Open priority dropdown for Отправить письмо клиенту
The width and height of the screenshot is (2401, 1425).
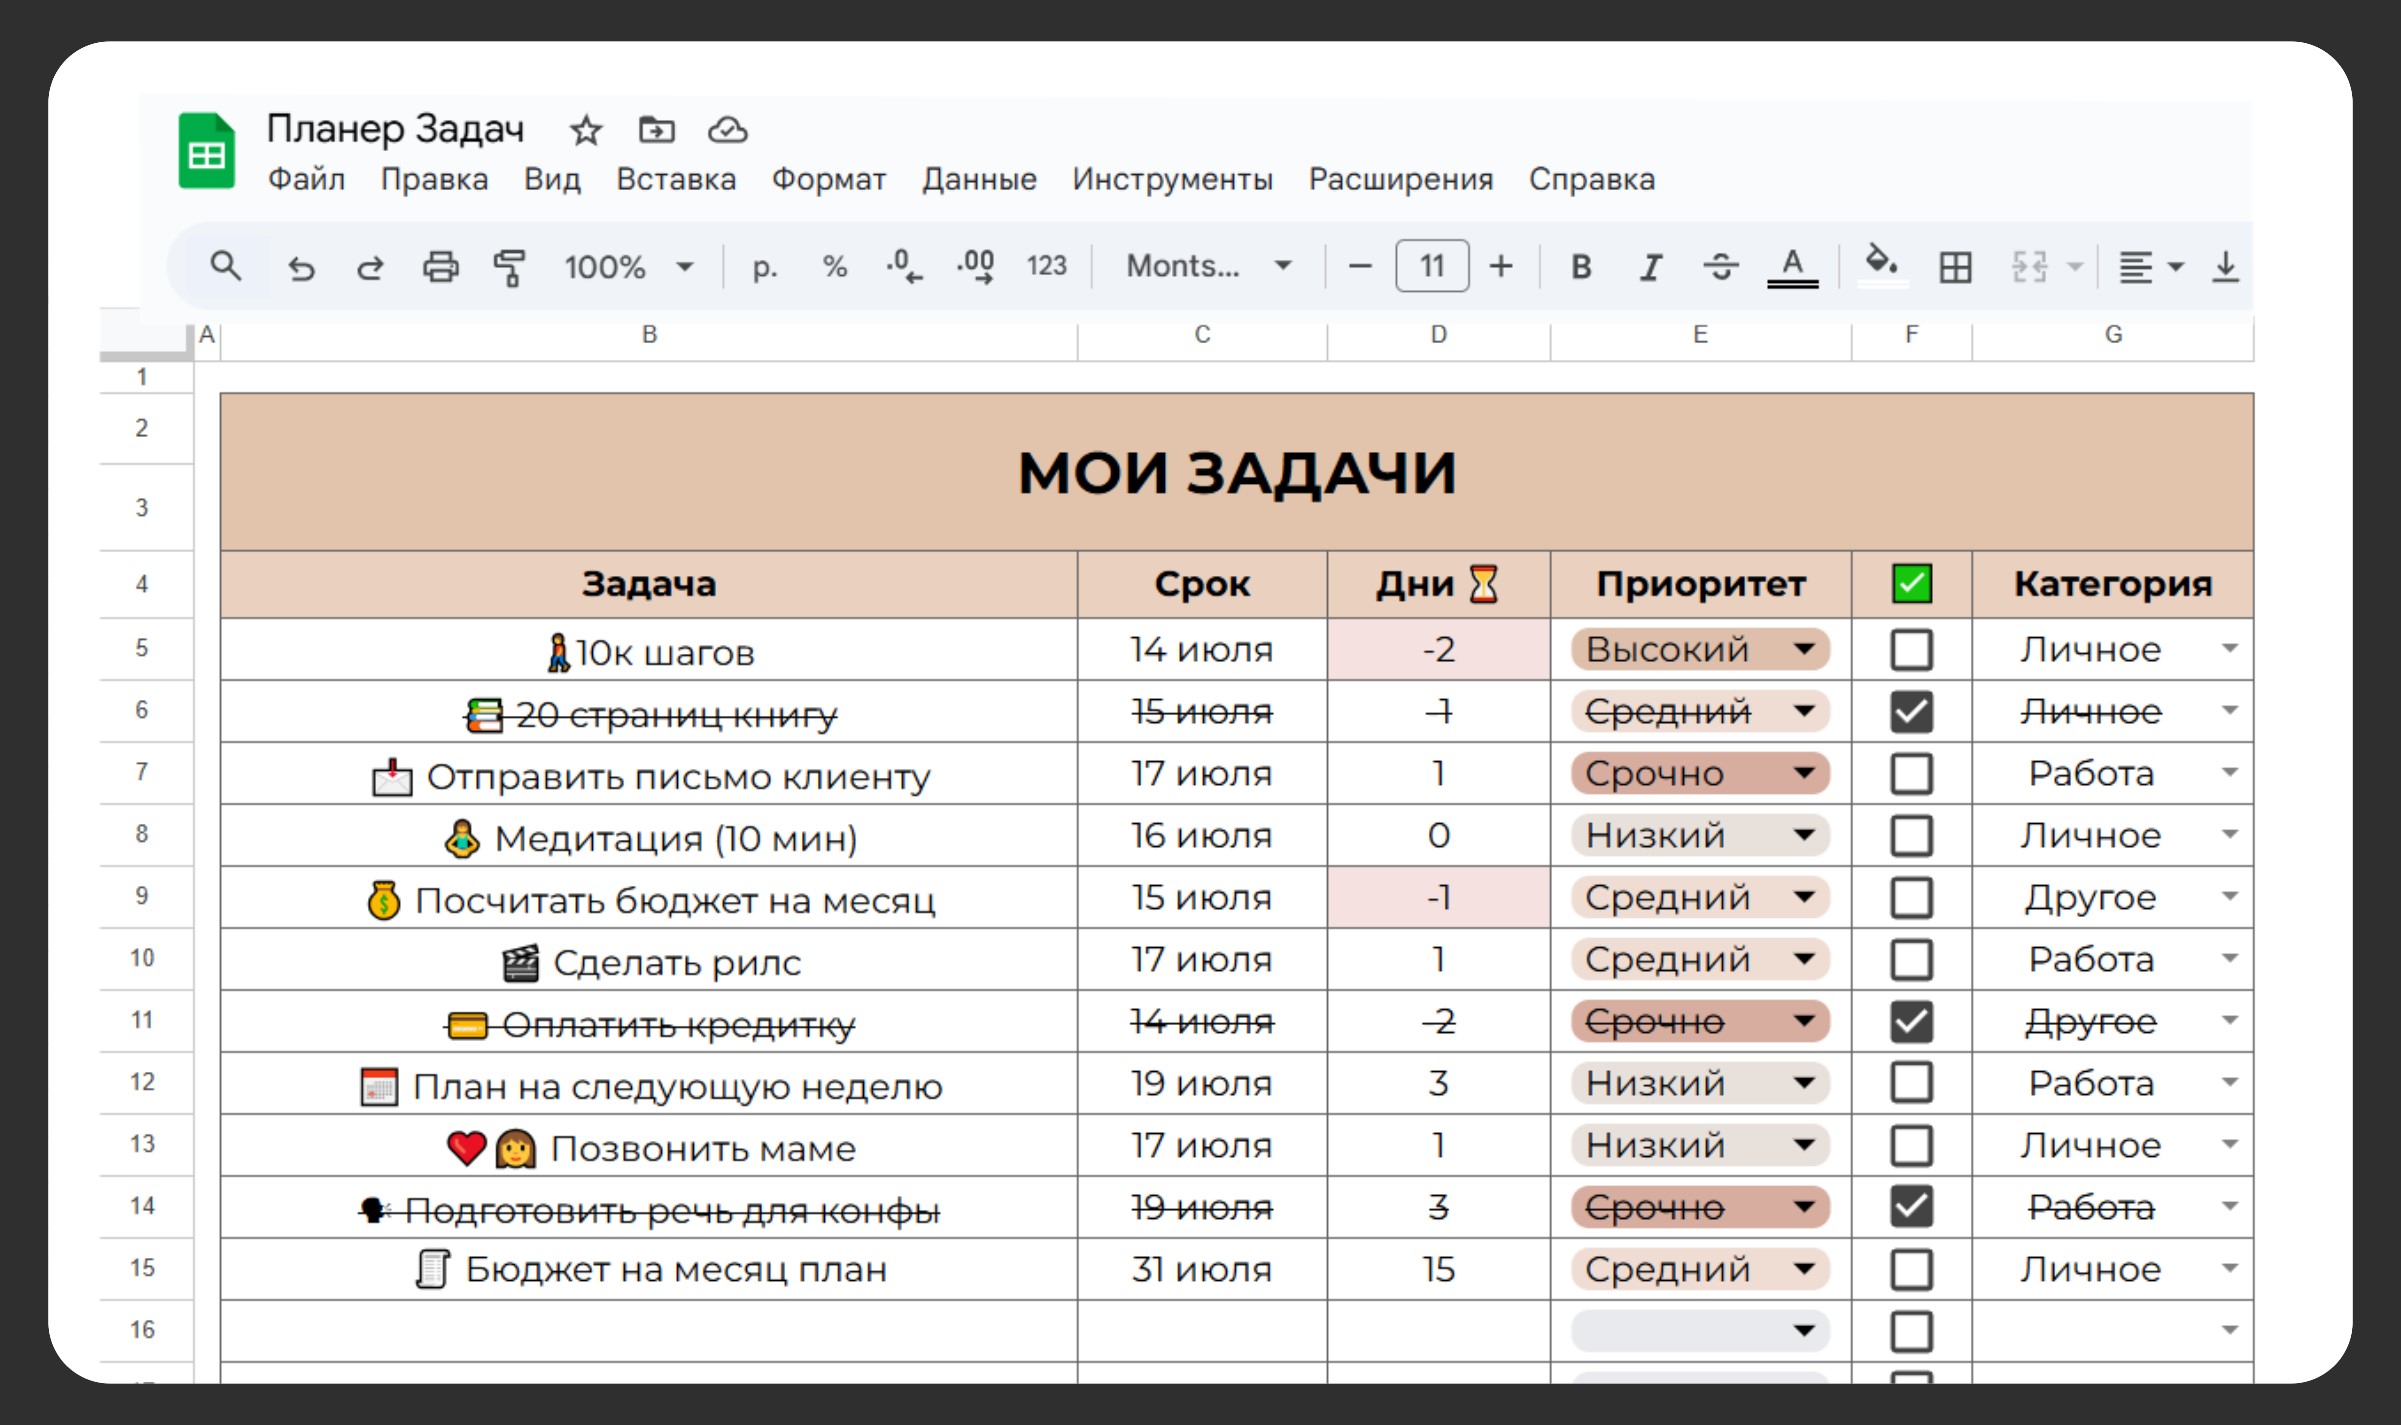(1804, 773)
